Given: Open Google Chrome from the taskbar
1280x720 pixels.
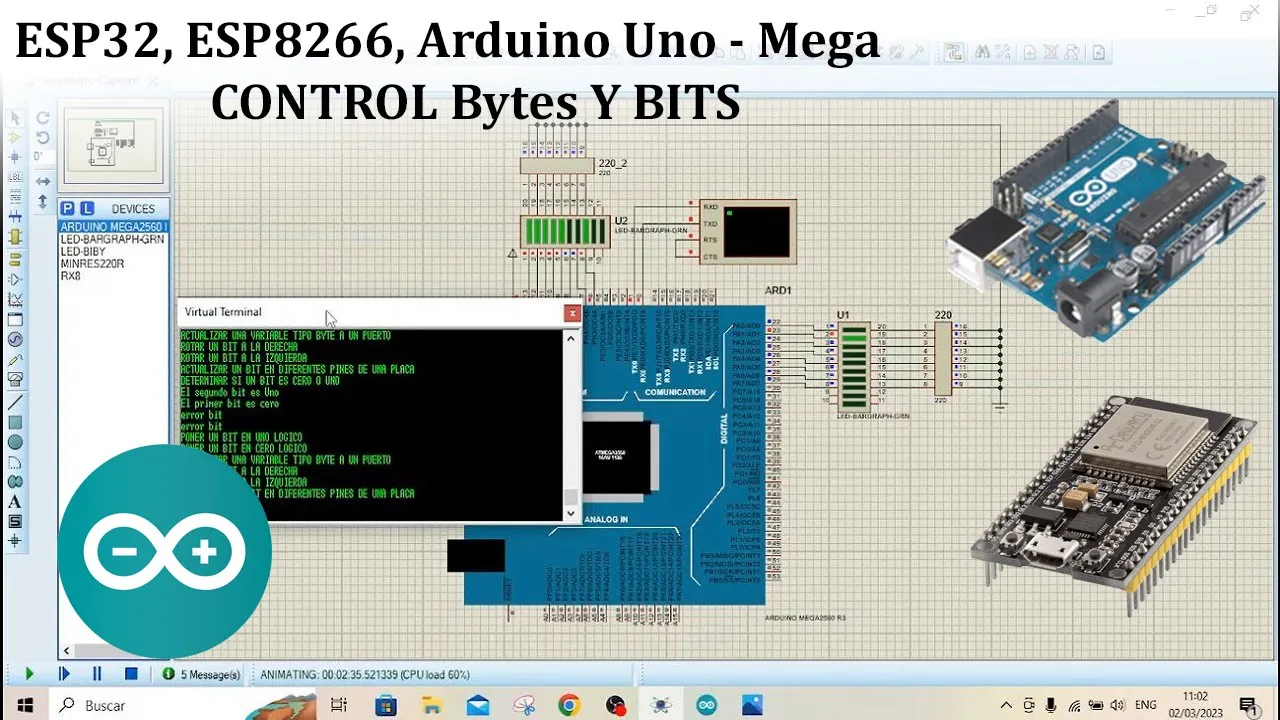Looking at the screenshot, I should click(569, 705).
